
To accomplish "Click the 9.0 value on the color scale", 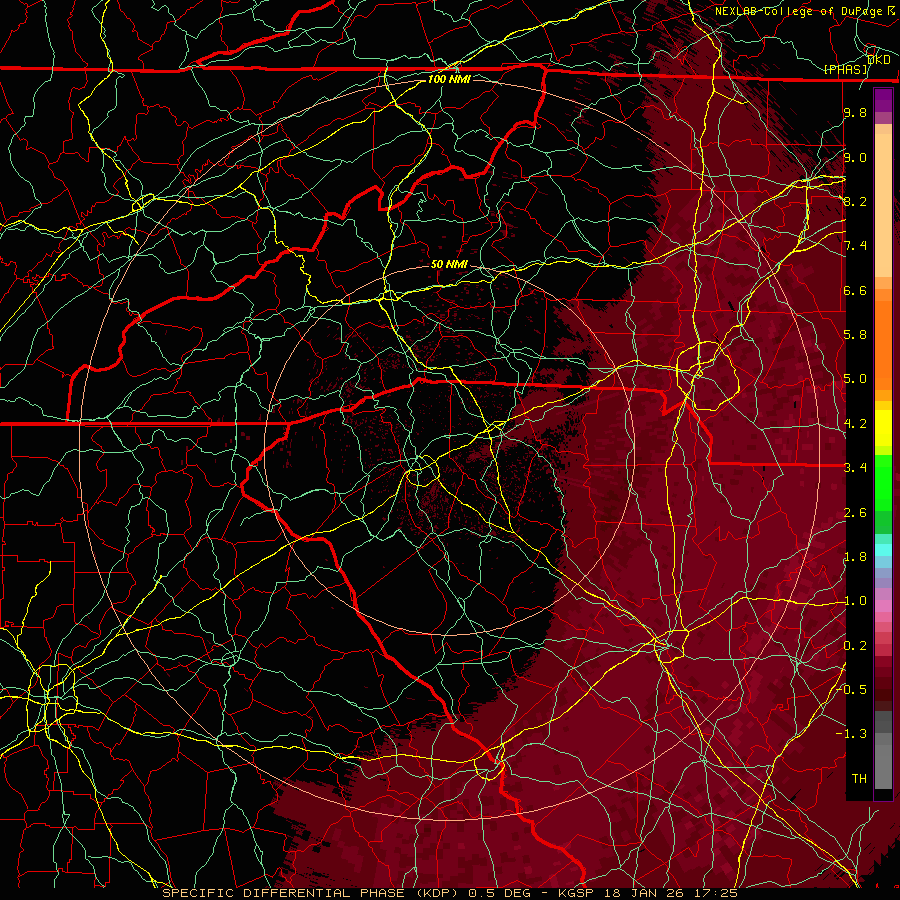I will pos(855,157).
